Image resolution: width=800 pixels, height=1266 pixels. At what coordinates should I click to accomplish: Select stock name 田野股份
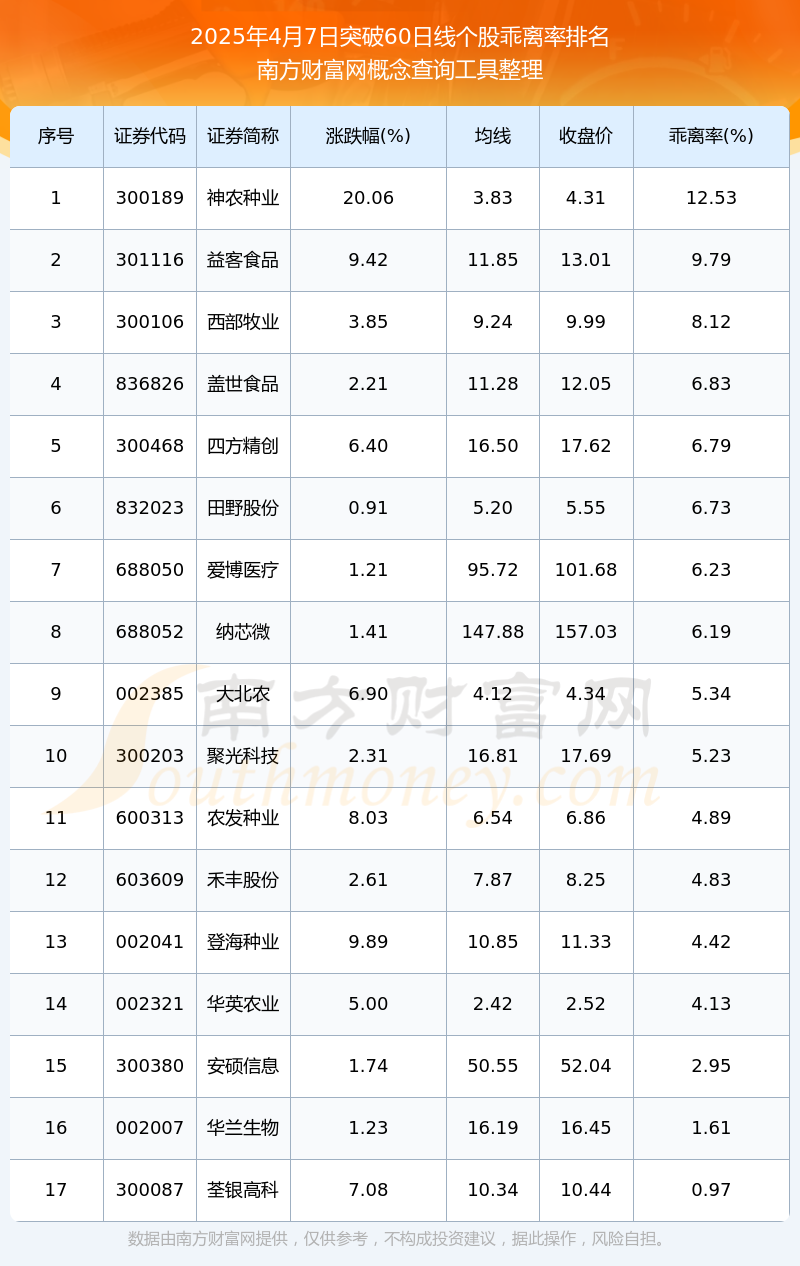(x=243, y=508)
